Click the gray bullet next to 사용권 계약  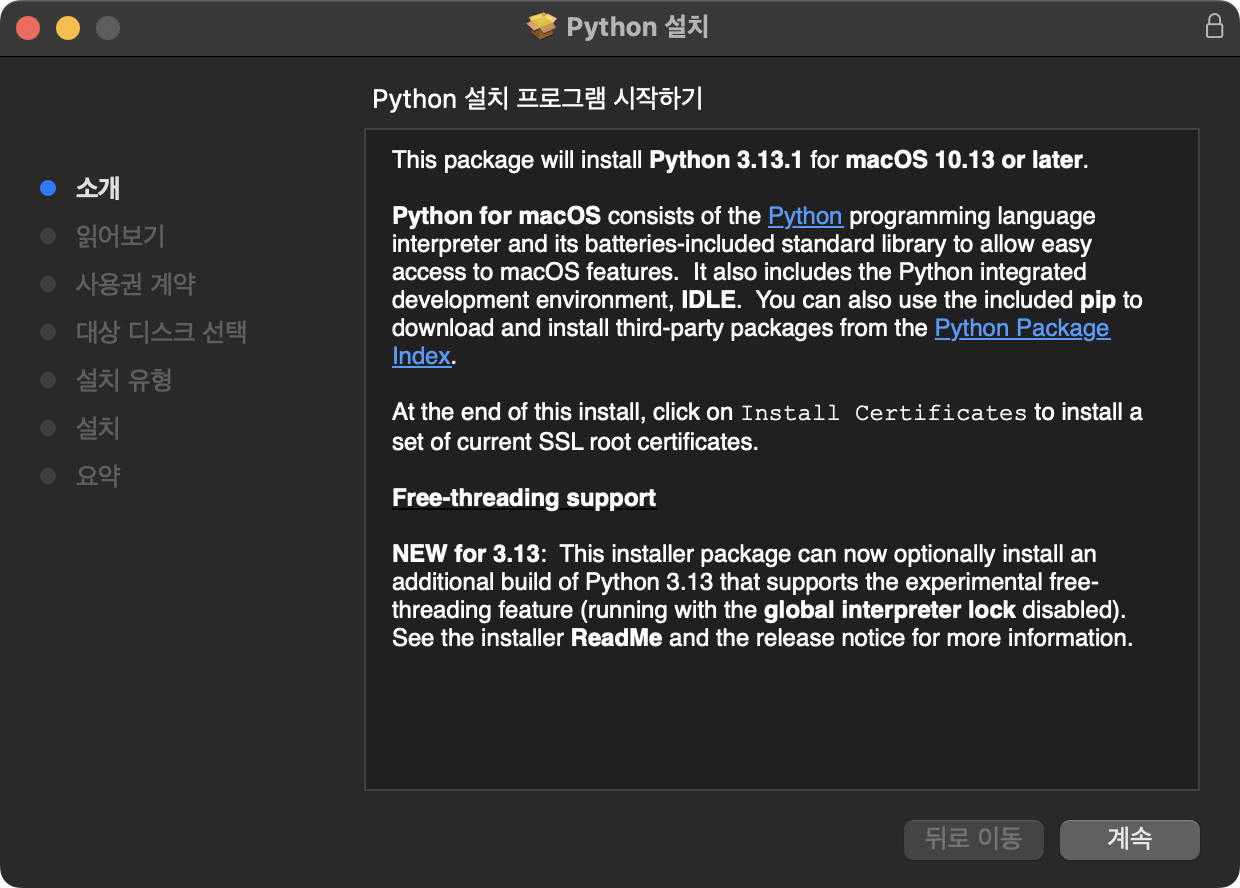(48, 284)
